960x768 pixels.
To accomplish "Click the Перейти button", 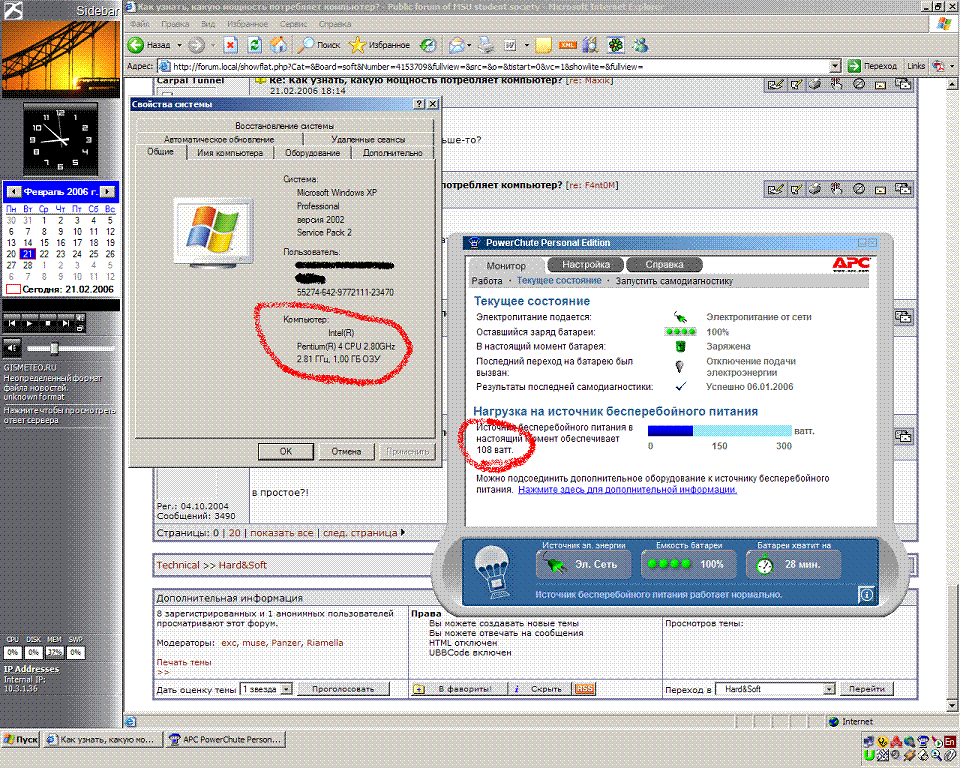I will coord(866,689).
